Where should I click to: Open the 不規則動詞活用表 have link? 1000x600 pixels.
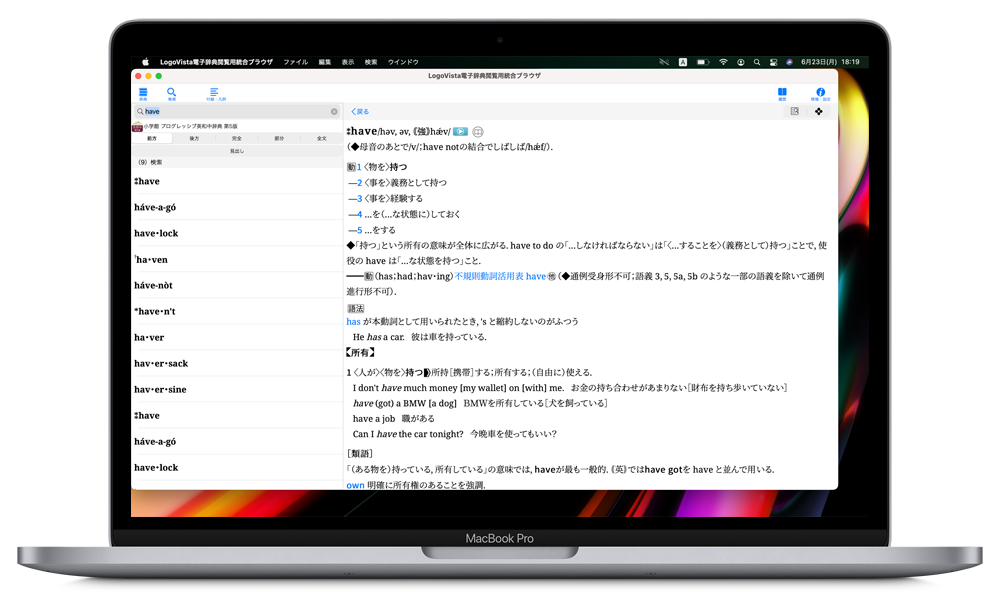(500, 277)
